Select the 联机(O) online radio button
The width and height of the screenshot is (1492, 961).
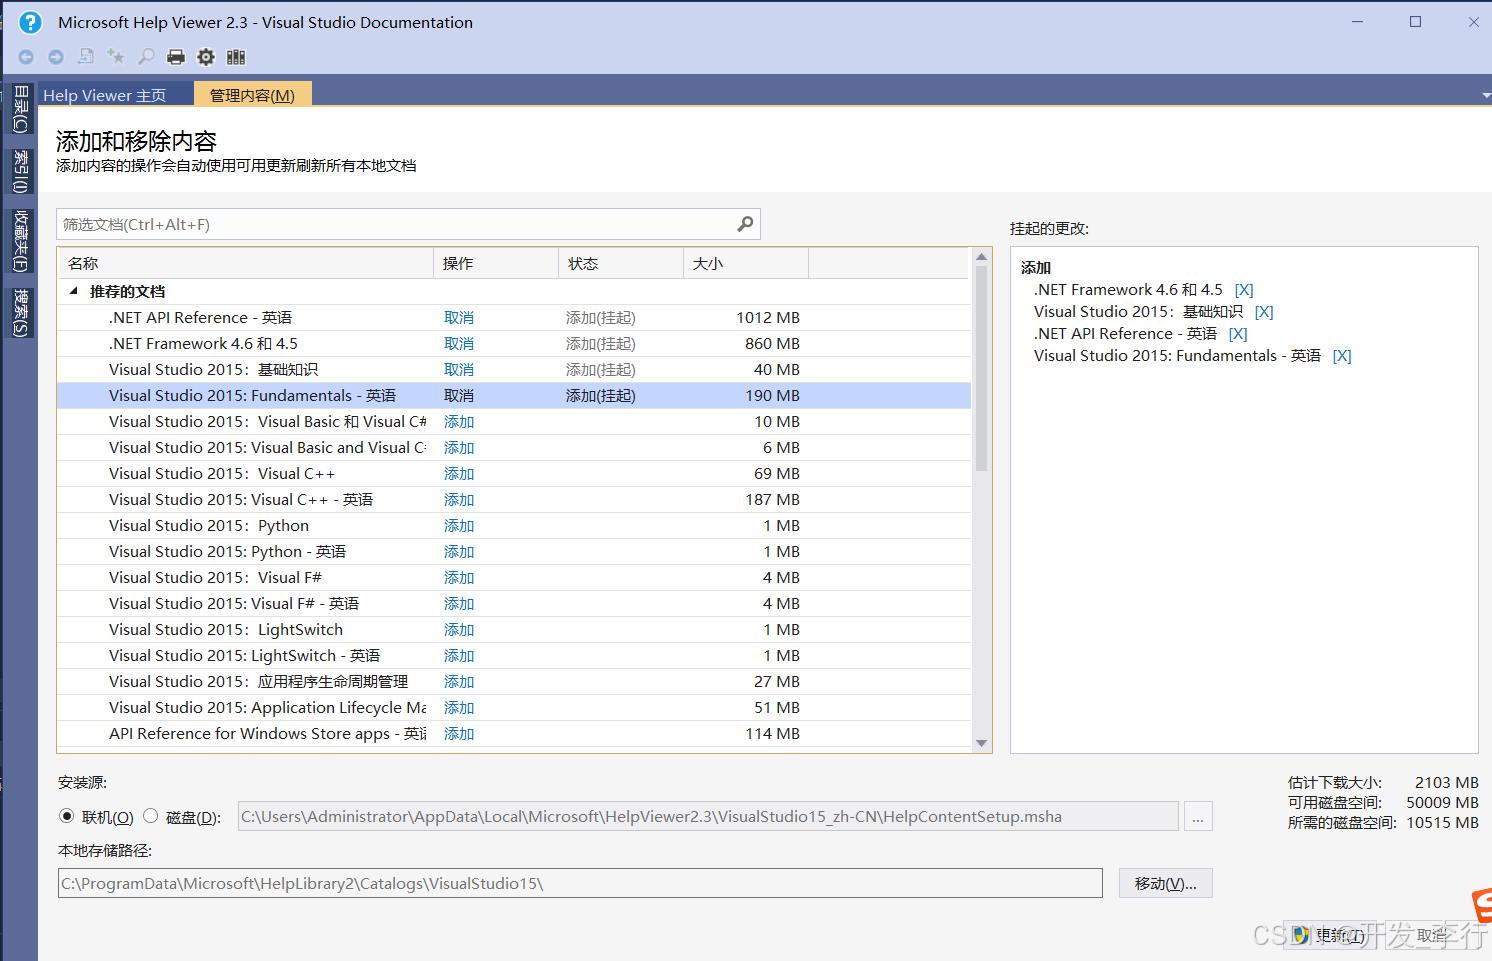67,816
